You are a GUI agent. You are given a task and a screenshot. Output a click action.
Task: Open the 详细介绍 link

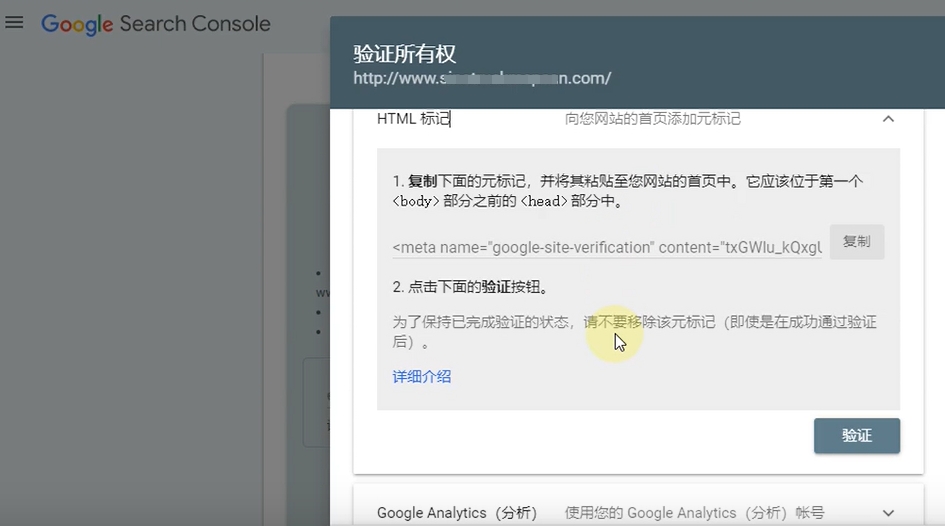(422, 377)
